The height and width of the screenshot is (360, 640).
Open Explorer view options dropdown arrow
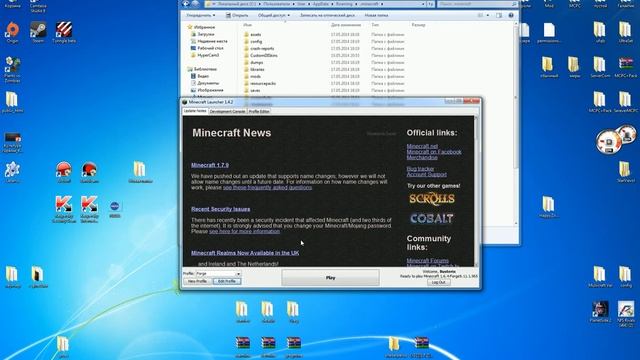click(488, 15)
